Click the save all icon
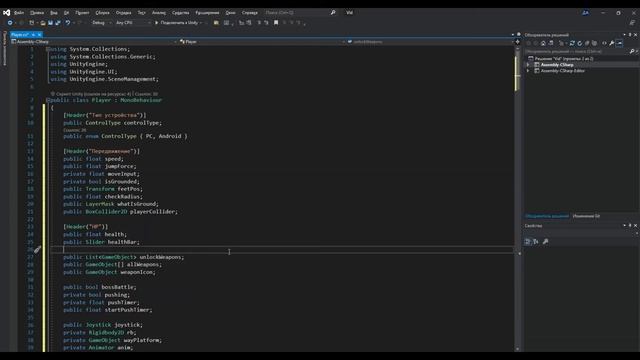The image size is (640, 360). click(x=58, y=23)
